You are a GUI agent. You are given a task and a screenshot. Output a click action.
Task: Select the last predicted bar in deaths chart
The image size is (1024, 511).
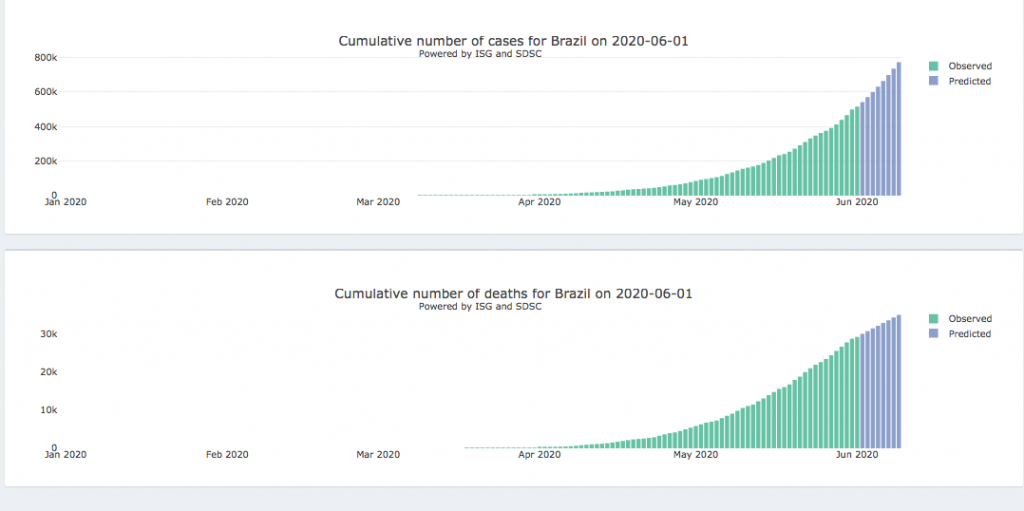(x=899, y=382)
